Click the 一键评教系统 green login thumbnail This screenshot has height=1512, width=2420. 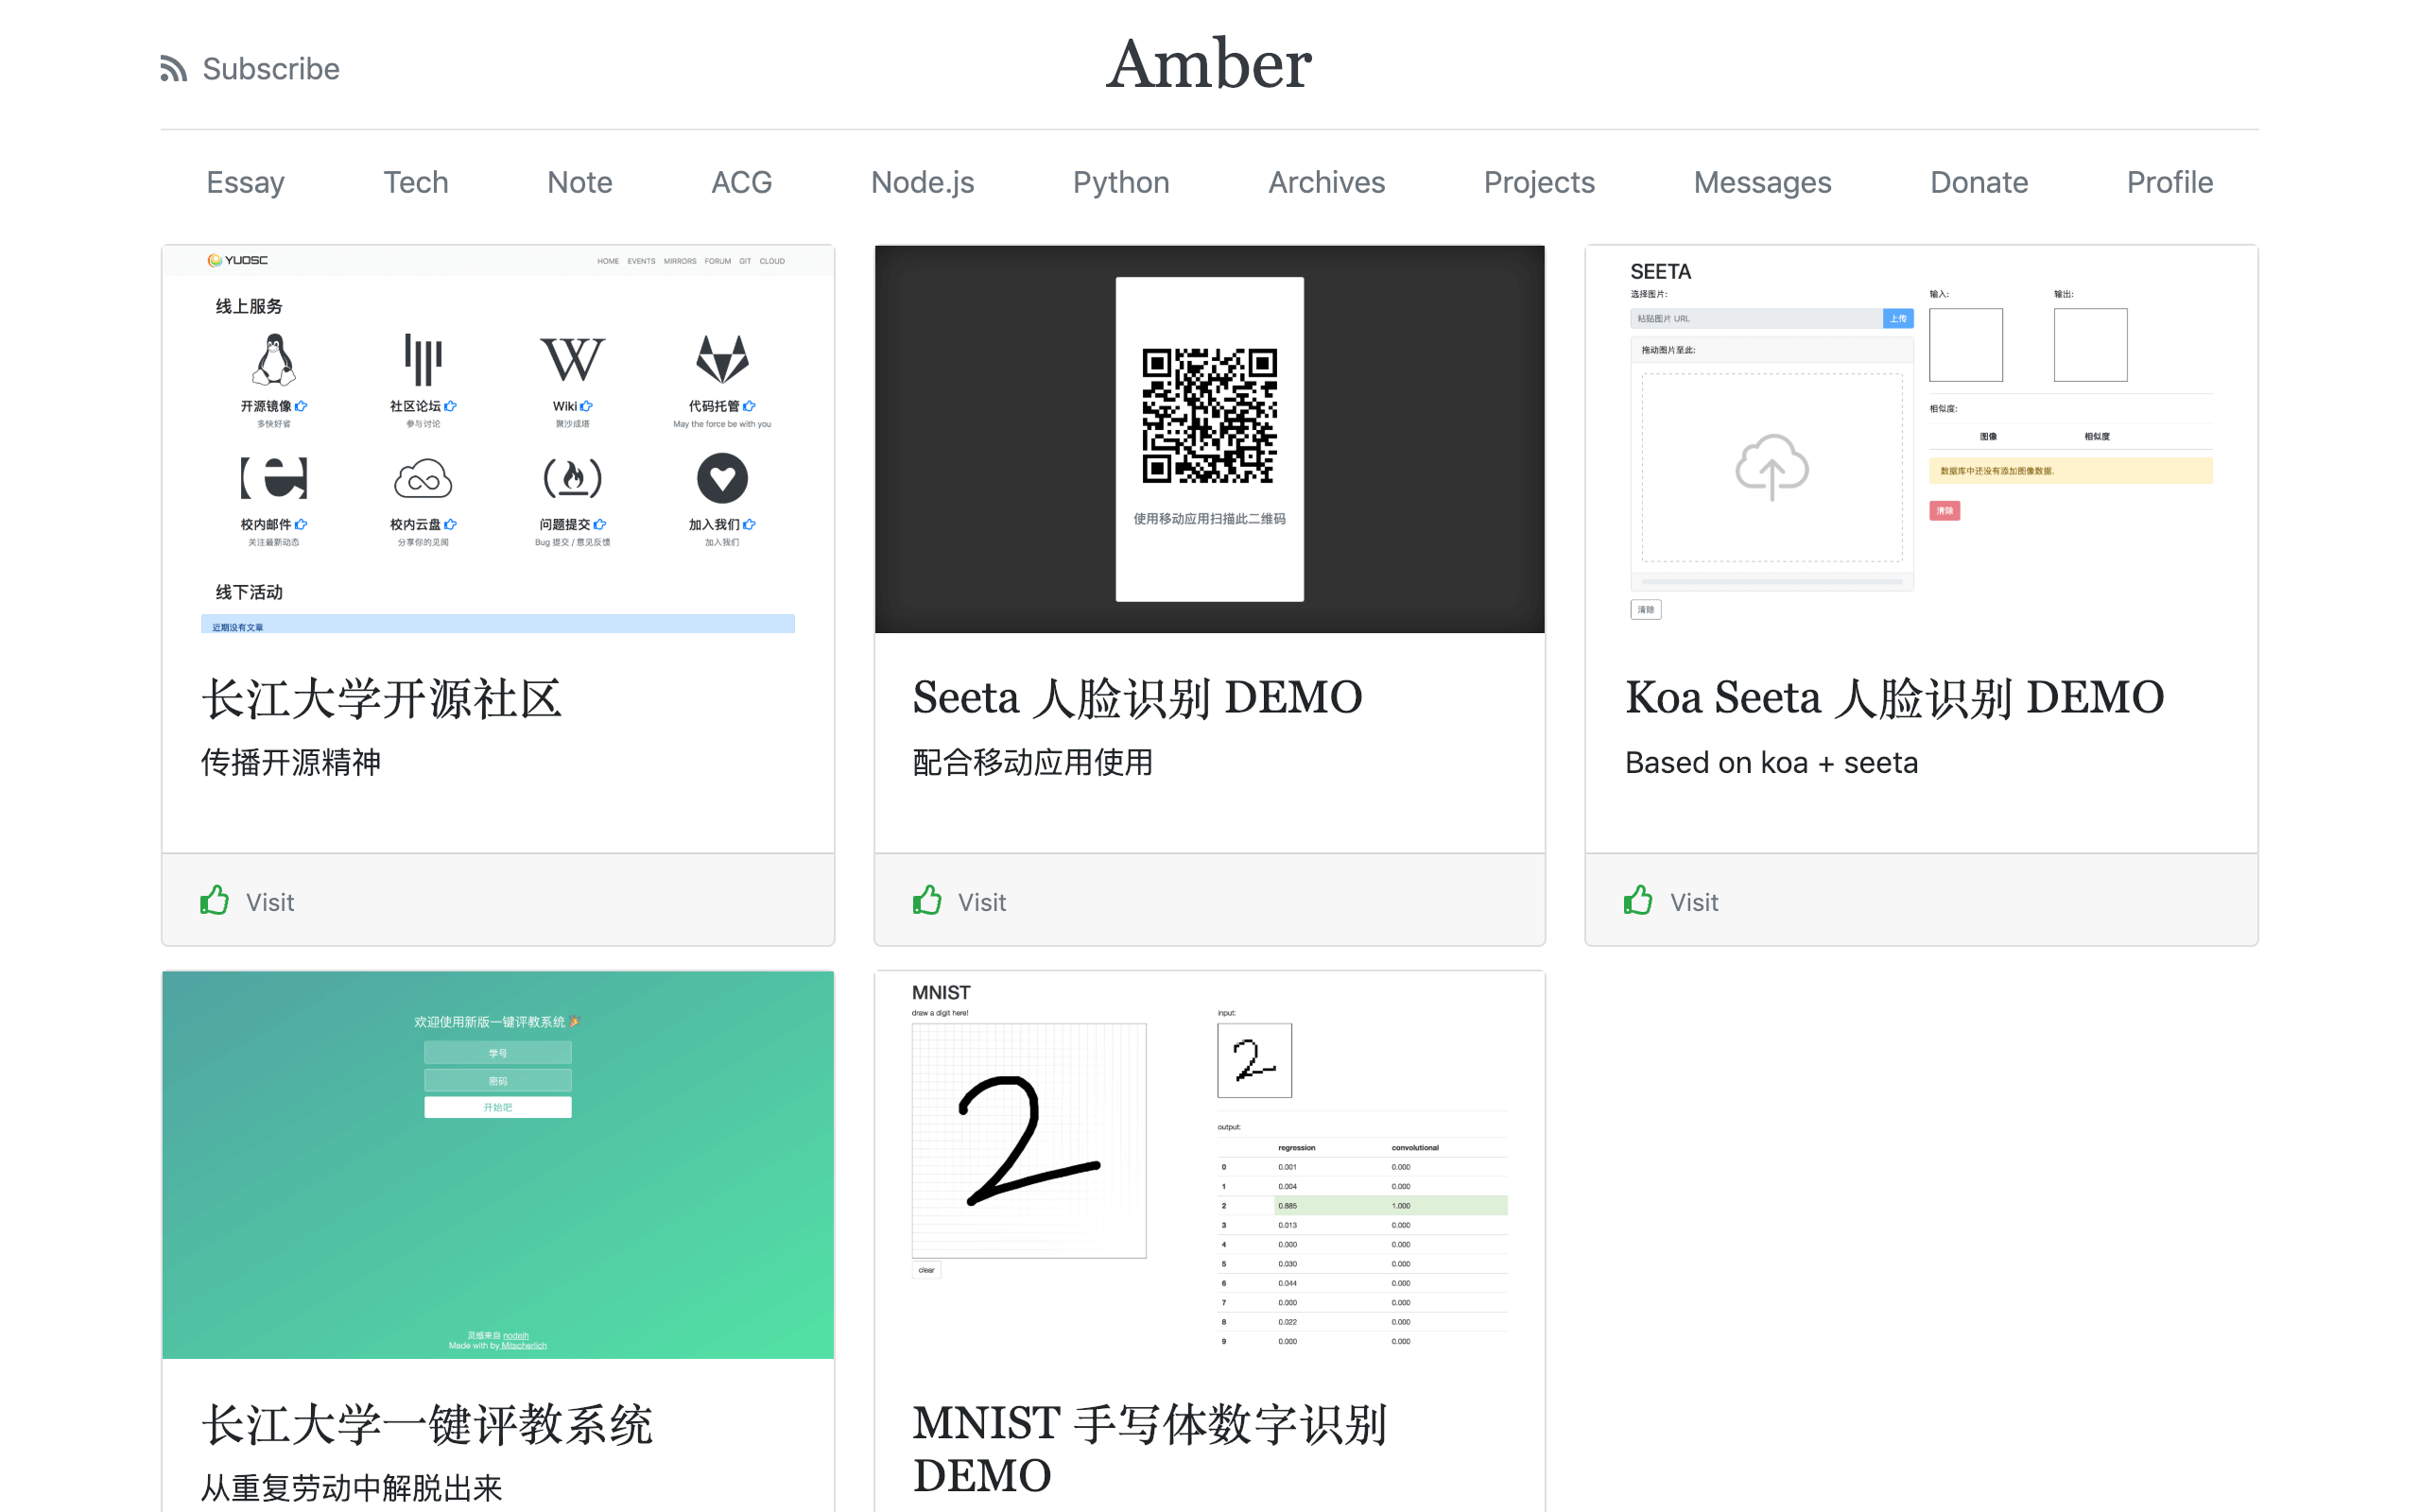click(x=497, y=1164)
